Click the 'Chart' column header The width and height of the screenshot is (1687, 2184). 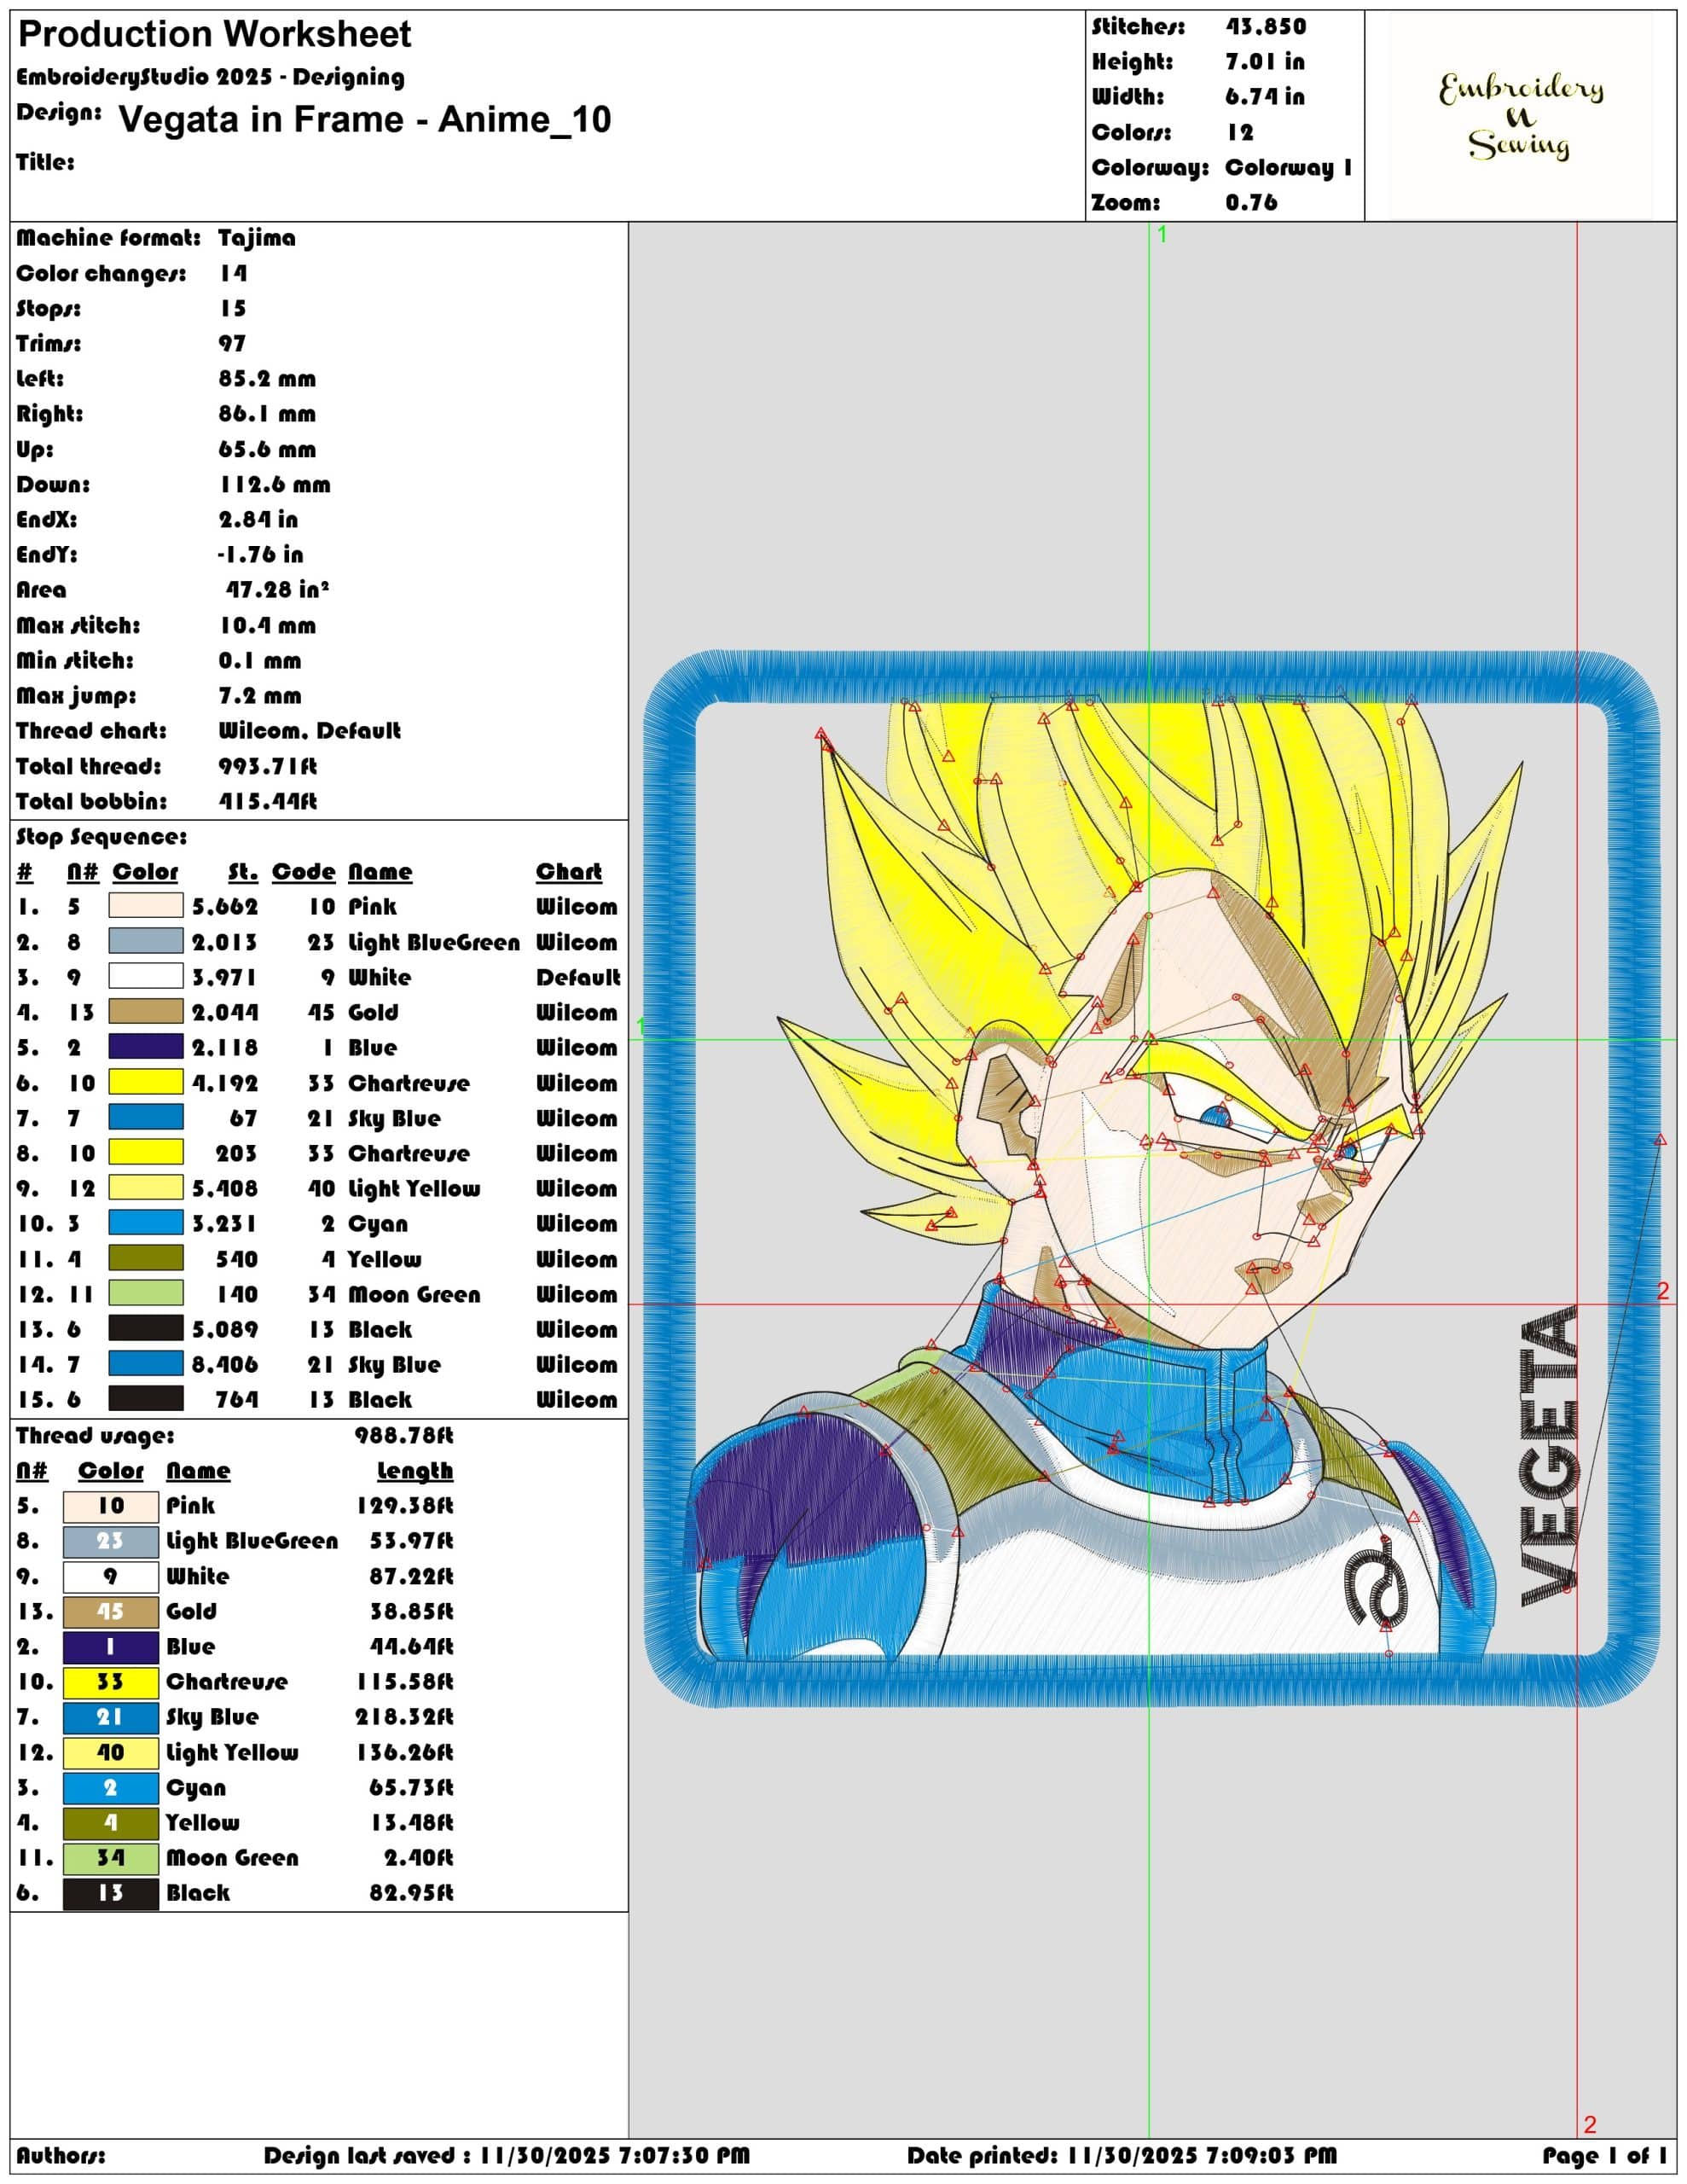point(569,871)
